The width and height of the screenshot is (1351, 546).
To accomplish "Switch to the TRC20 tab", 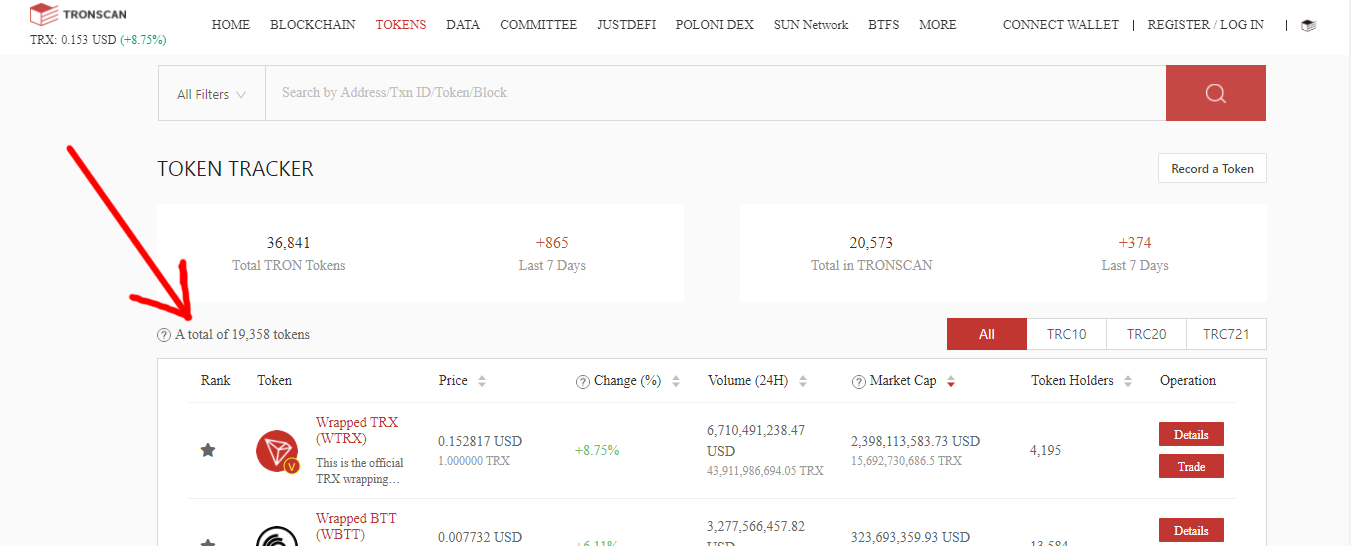I will (1147, 334).
